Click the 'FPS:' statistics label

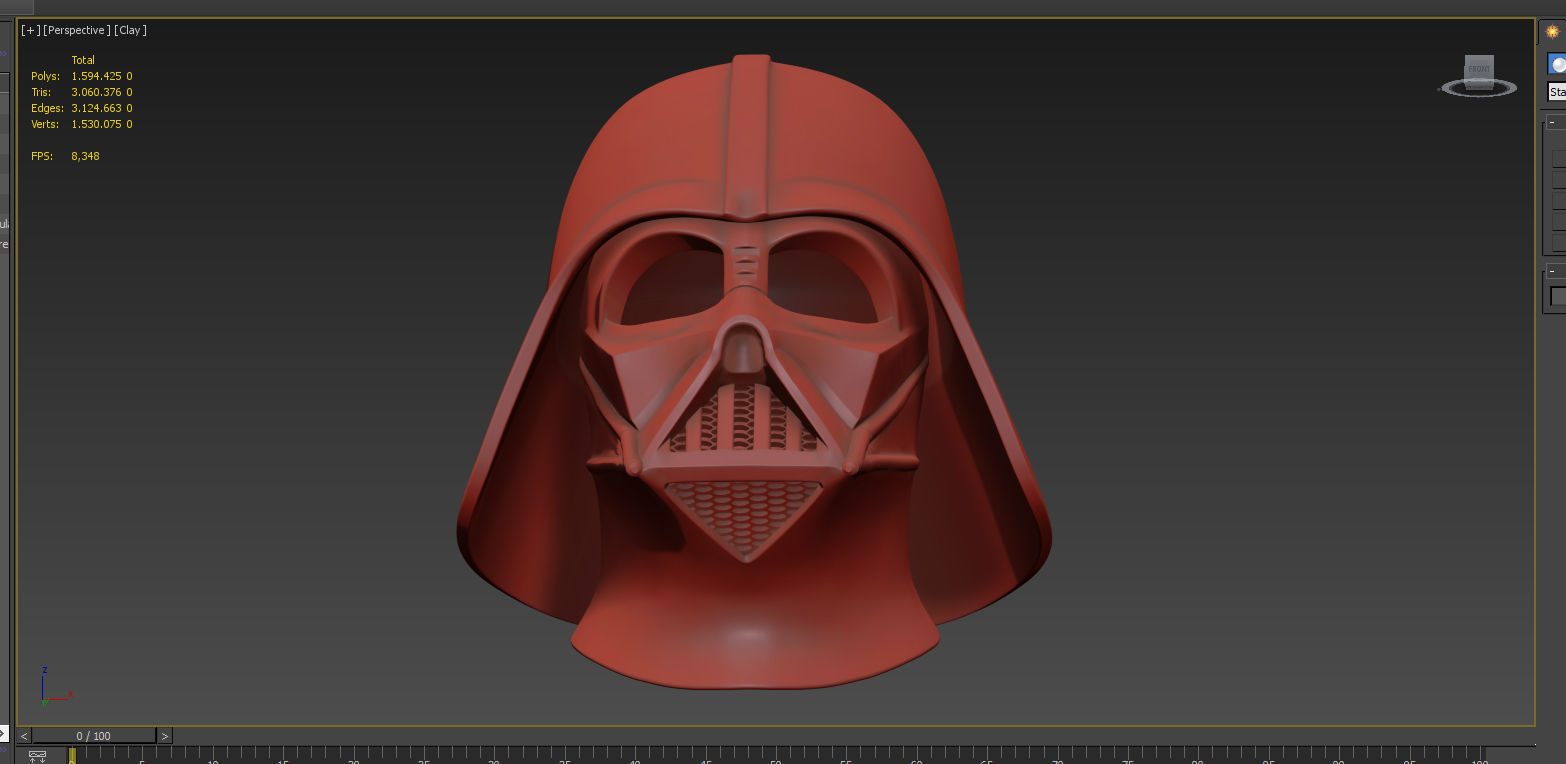[42, 156]
